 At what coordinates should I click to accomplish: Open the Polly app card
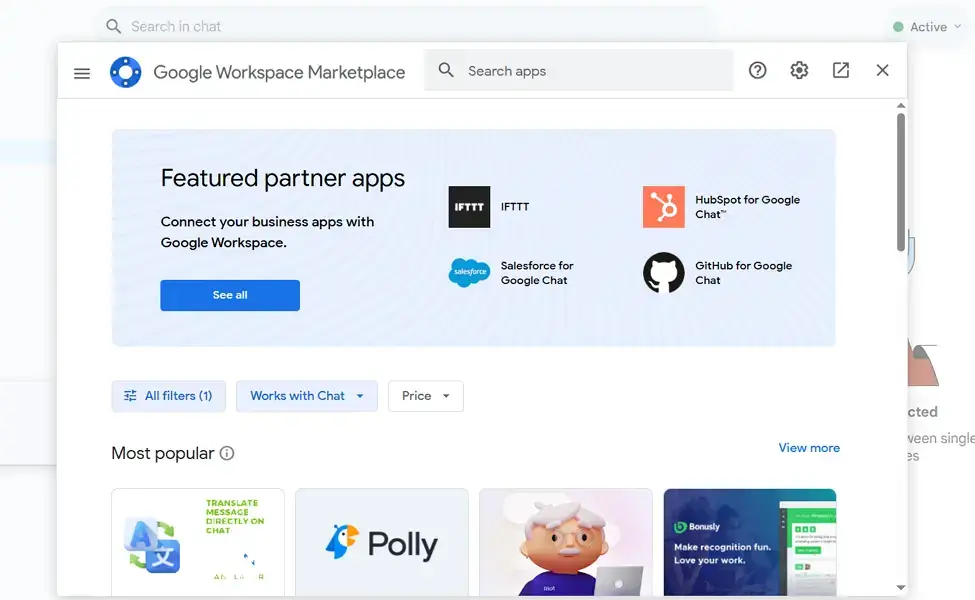pyautogui.click(x=382, y=542)
